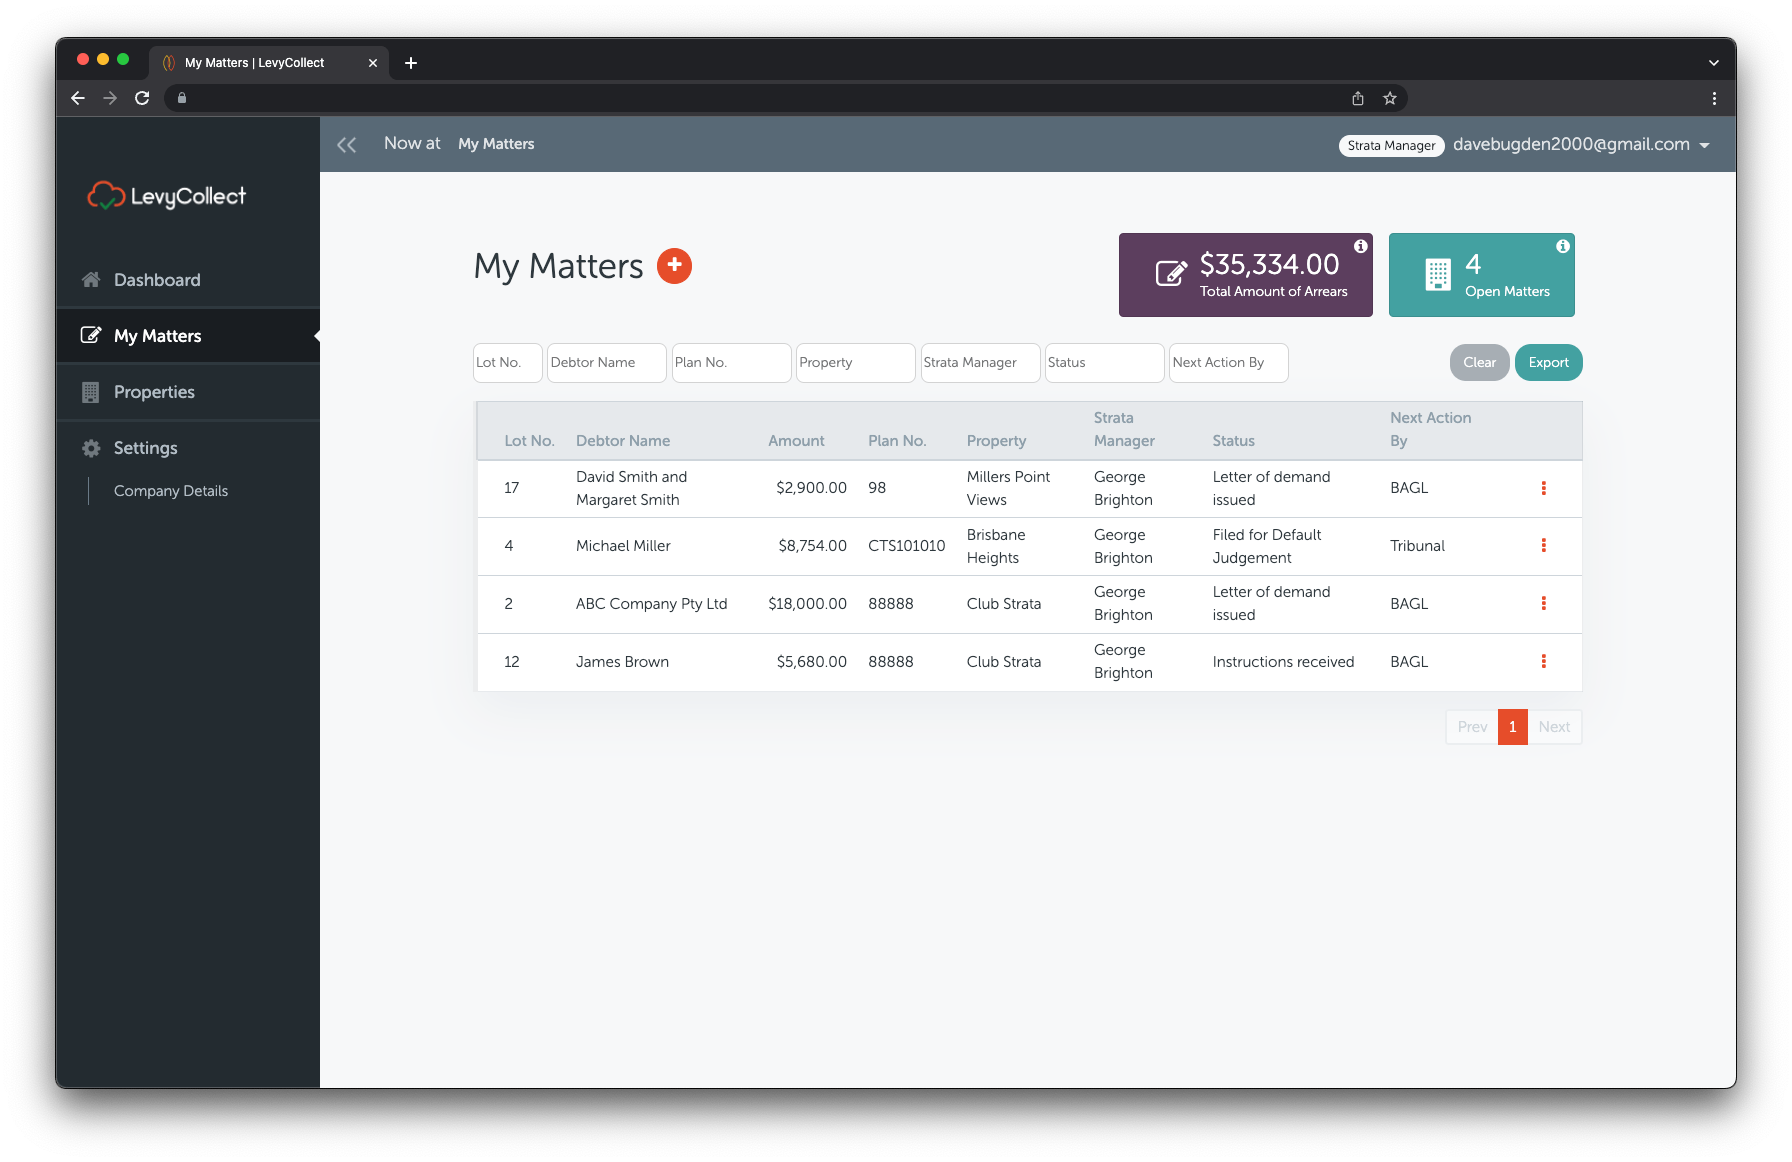1792x1162 pixels.
Task: Add a new matter with plus icon
Action: click(674, 266)
